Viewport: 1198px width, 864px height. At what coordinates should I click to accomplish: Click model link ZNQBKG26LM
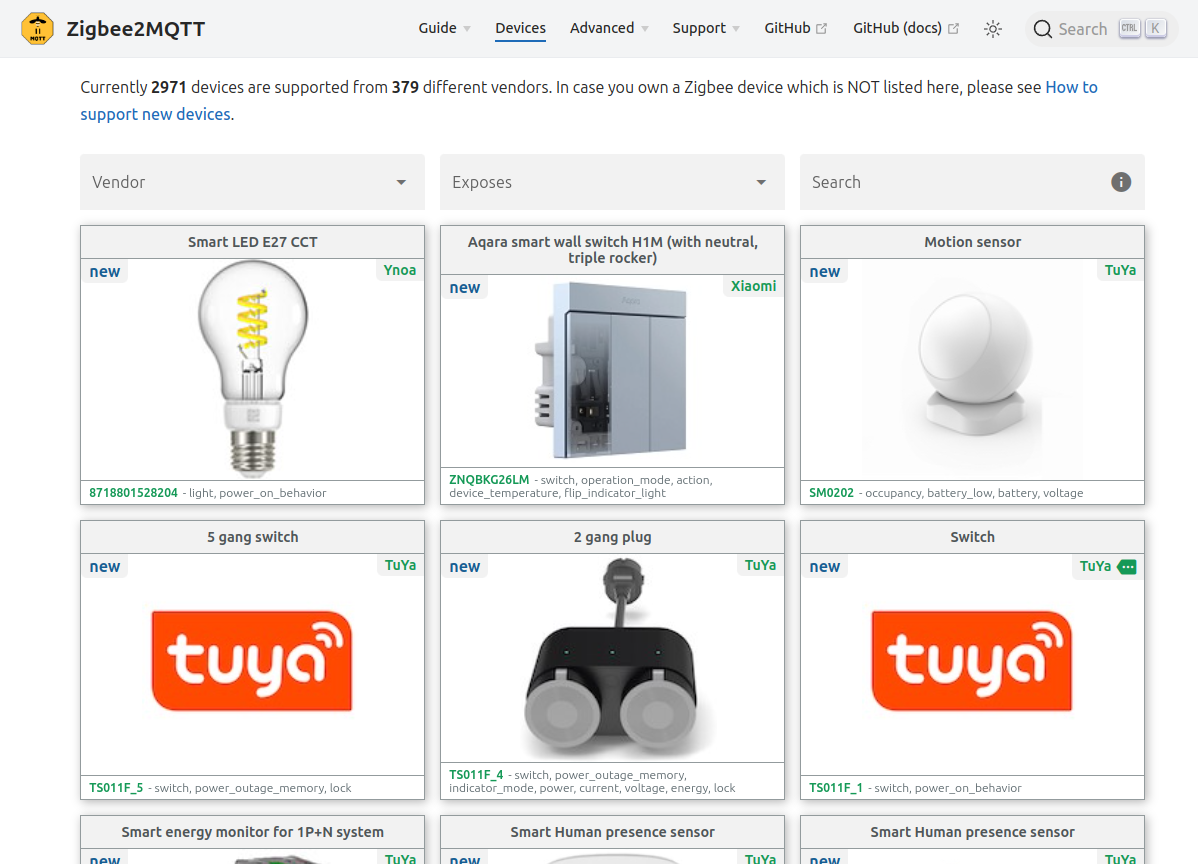(x=489, y=480)
